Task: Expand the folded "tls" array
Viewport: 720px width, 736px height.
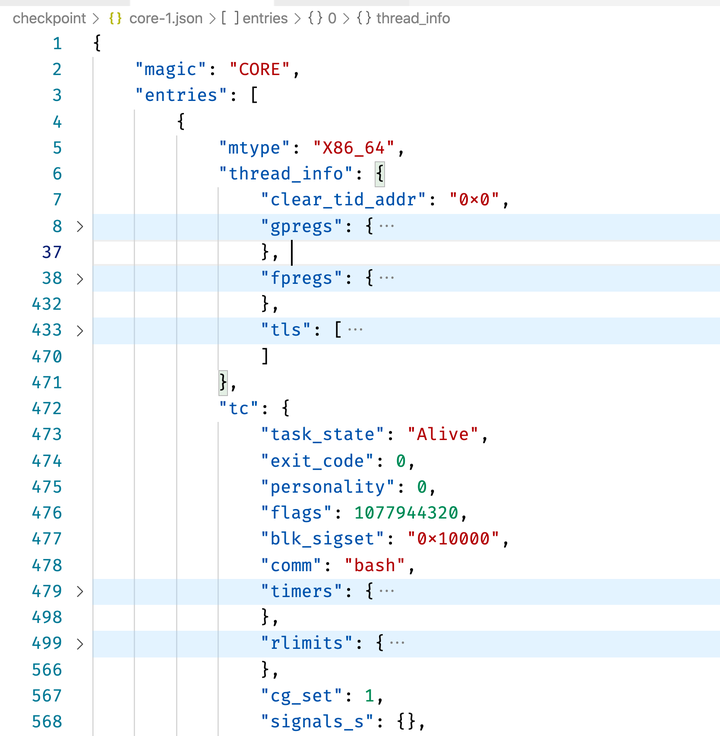Action: (x=80, y=330)
